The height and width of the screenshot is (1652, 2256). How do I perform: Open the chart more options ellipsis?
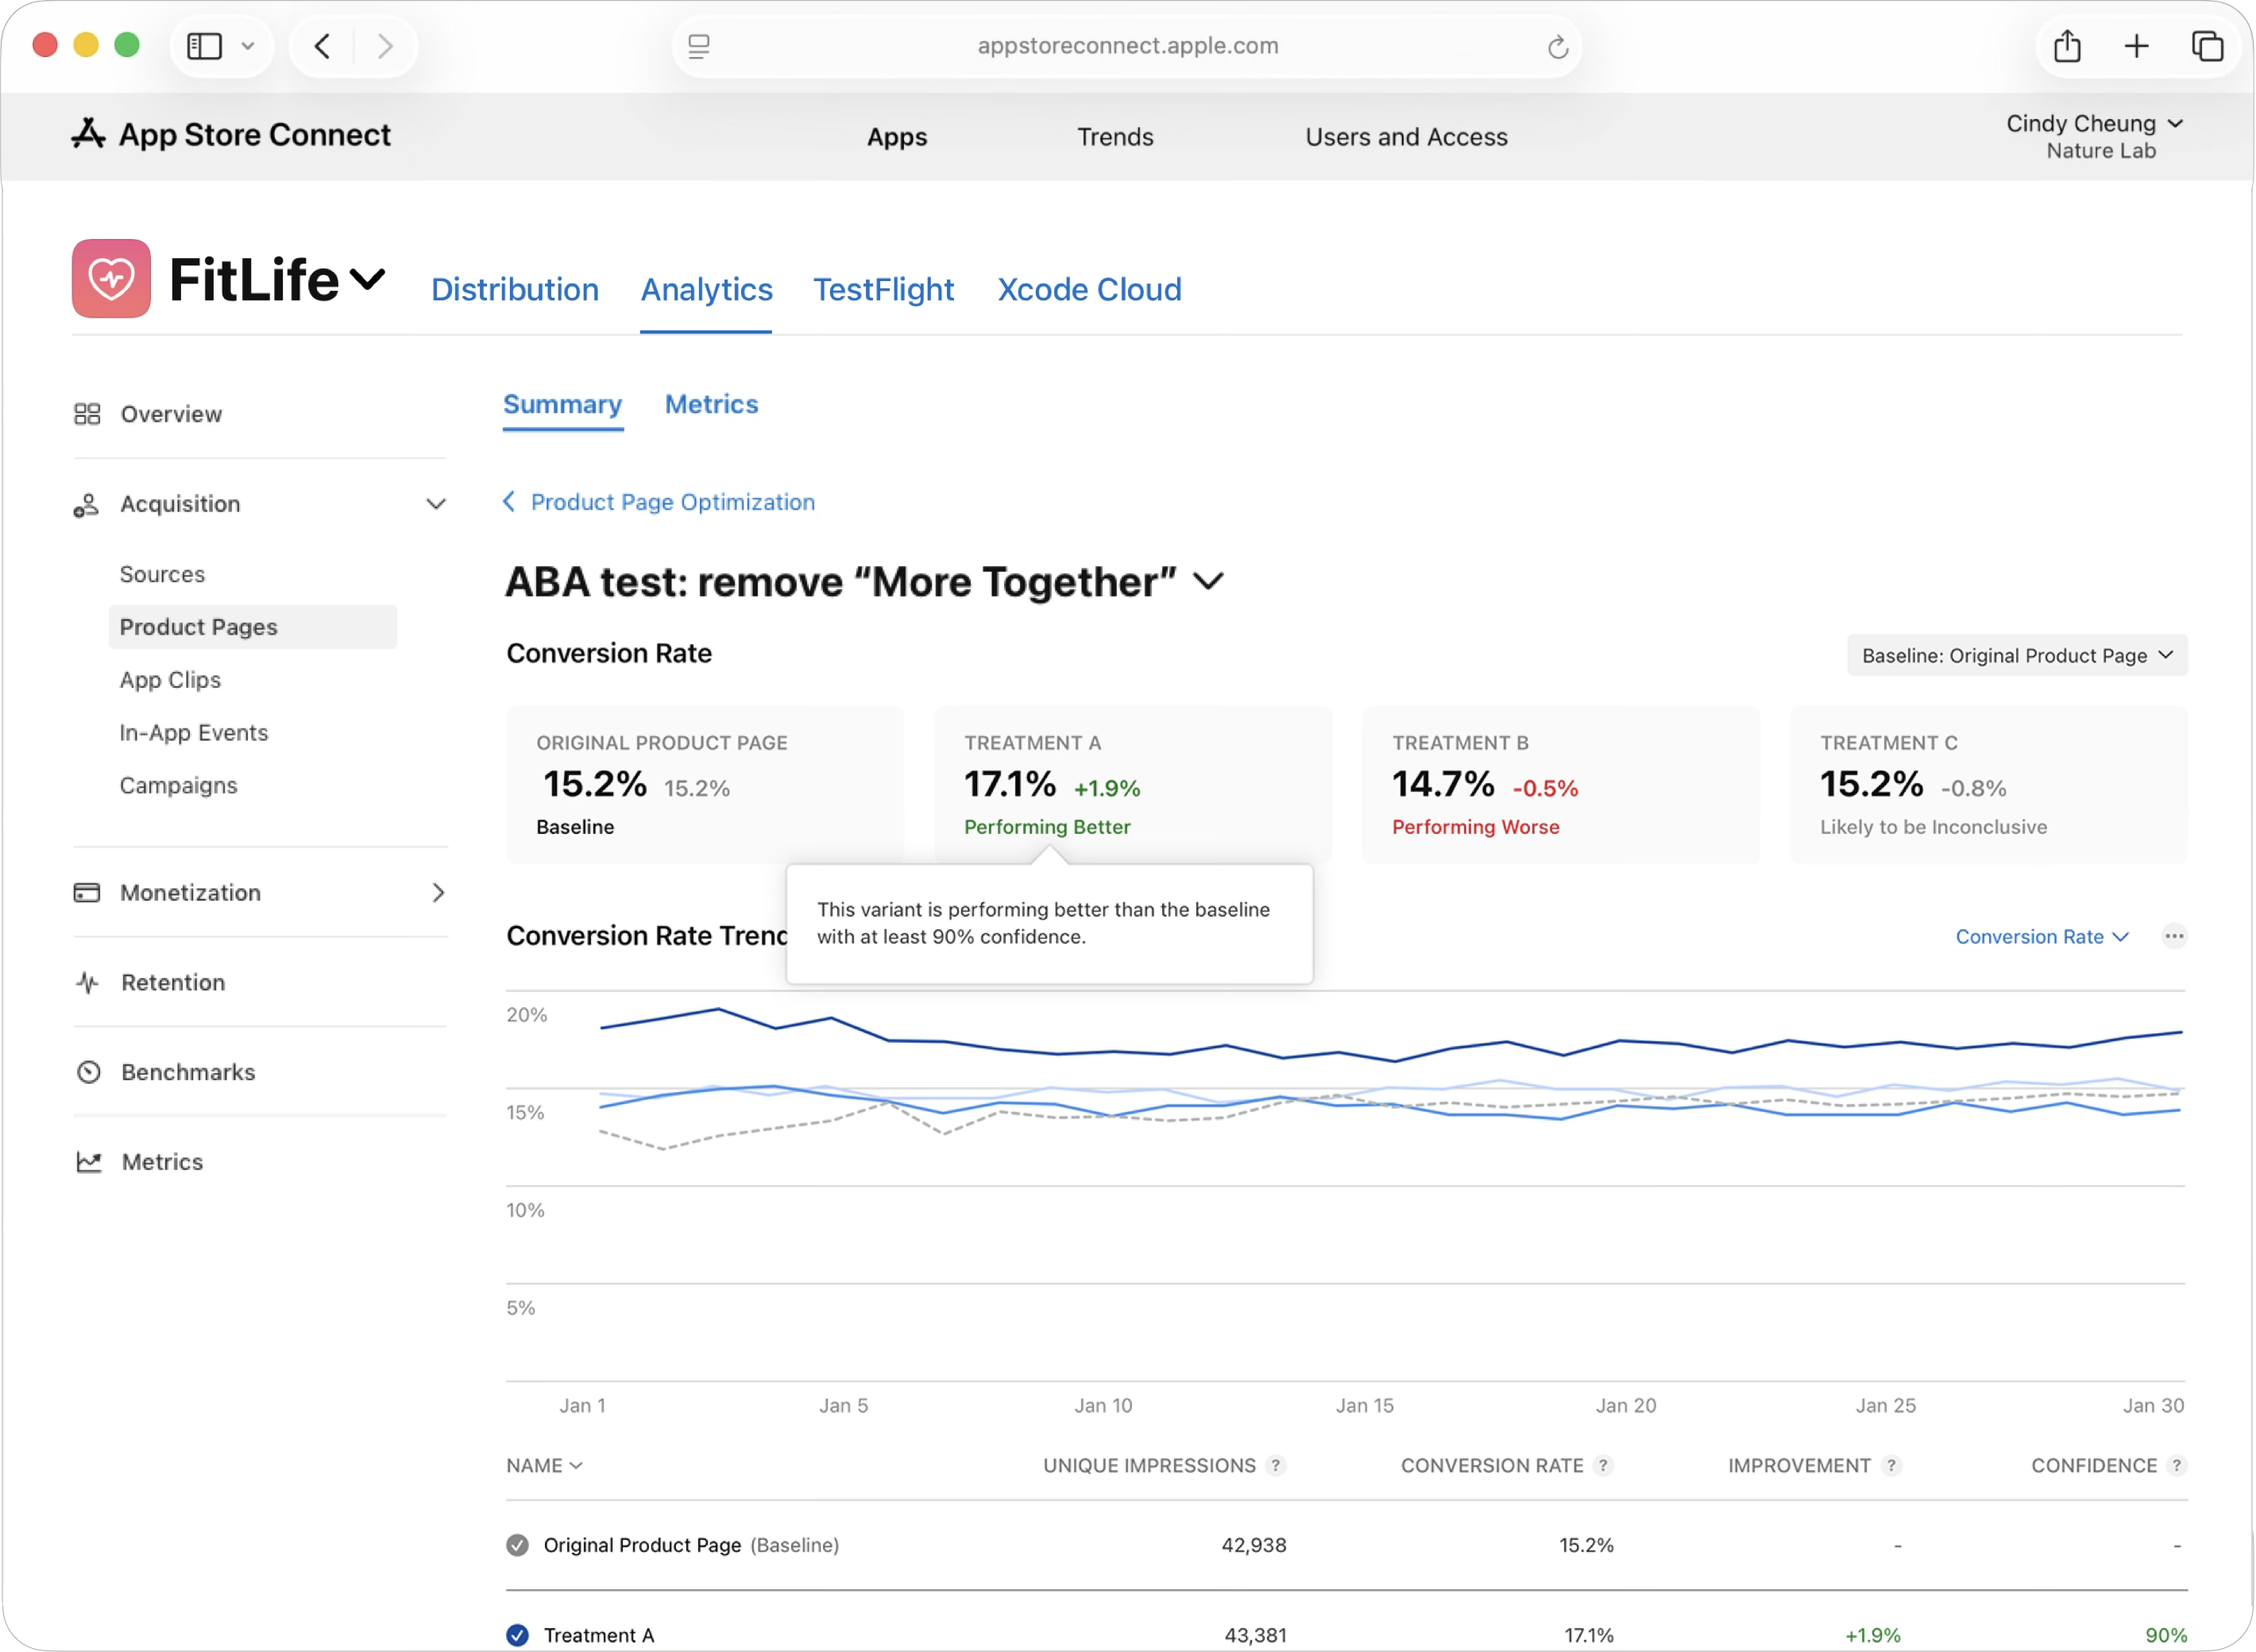(2173, 936)
